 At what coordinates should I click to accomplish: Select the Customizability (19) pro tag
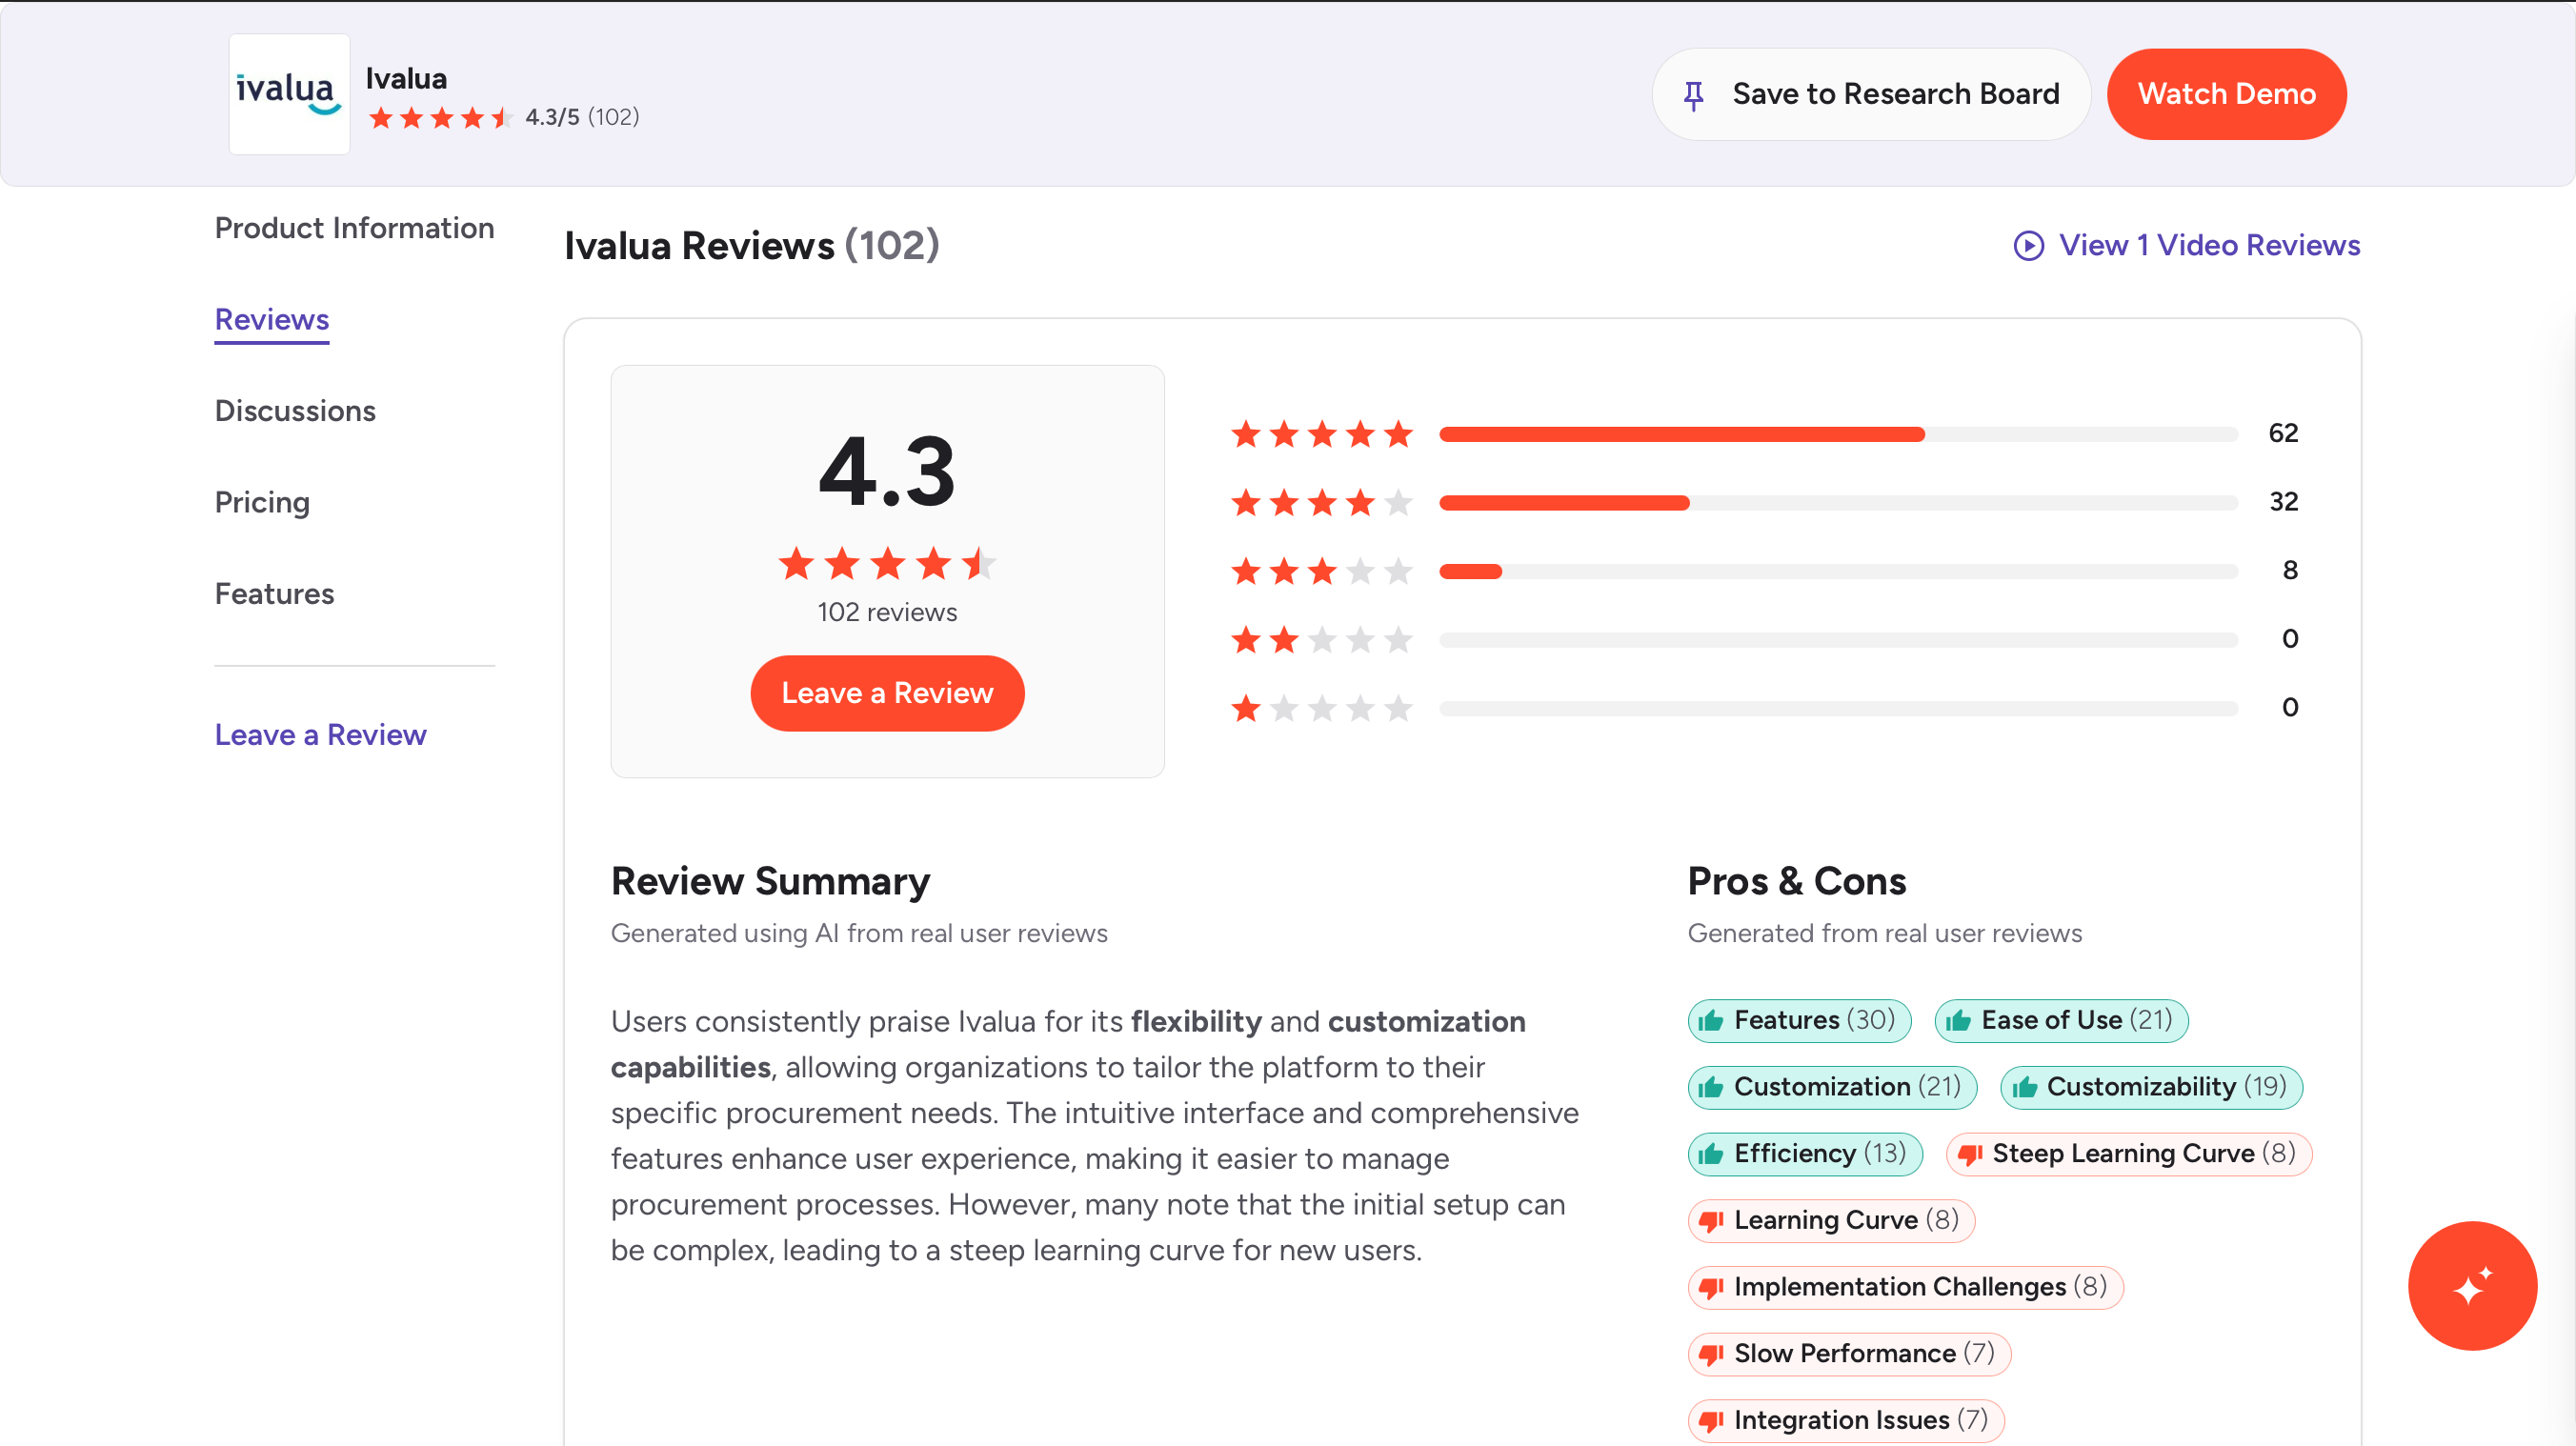[x=2151, y=1087]
